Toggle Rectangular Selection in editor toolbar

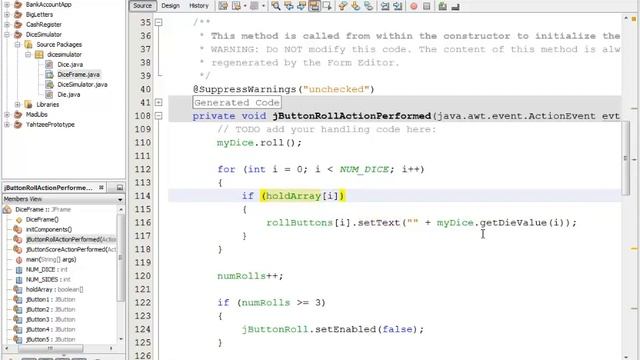[x=327, y=6]
